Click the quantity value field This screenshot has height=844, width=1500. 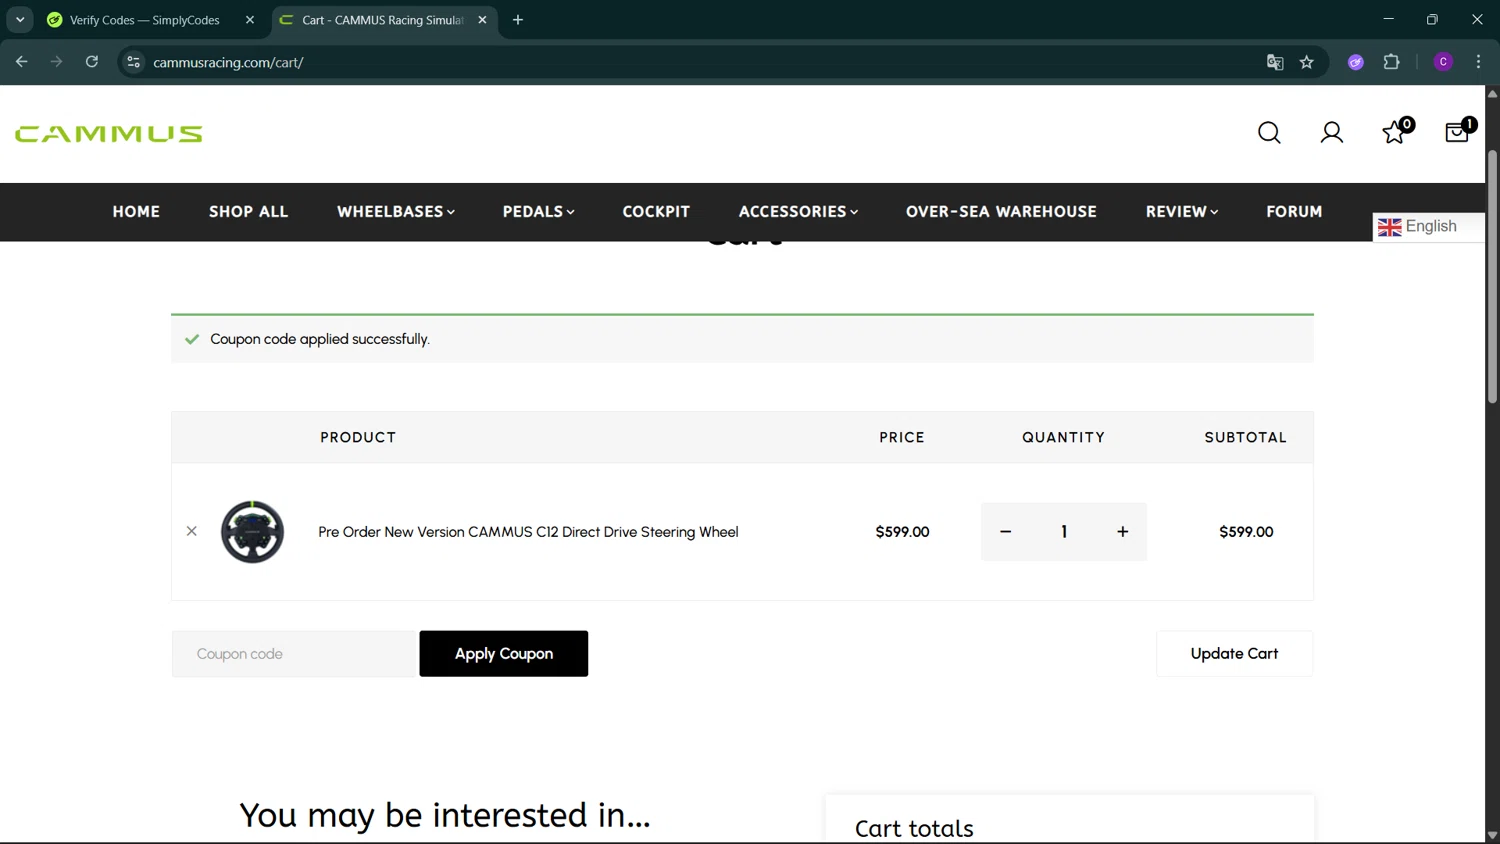click(1064, 532)
